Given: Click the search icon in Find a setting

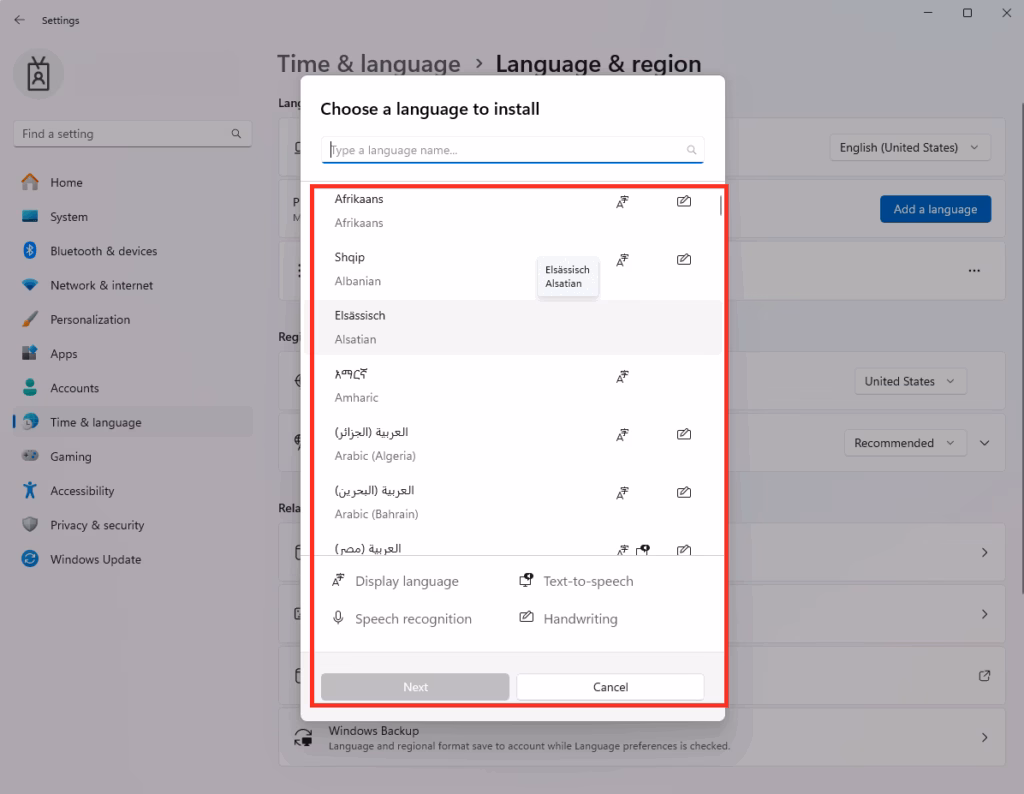Looking at the screenshot, I should click(236, 134).
